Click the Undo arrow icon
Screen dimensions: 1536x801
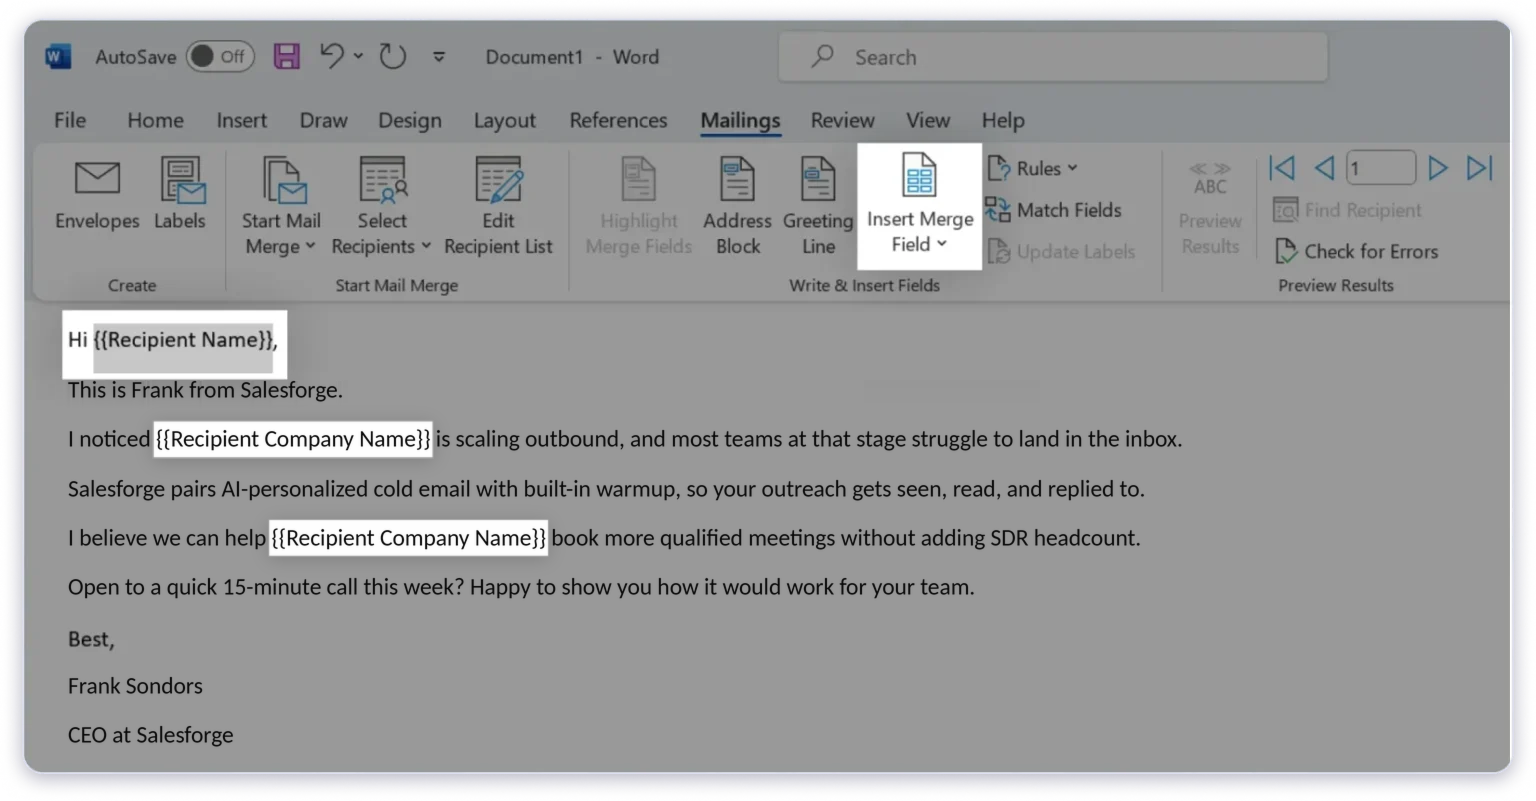pos(331,56)
